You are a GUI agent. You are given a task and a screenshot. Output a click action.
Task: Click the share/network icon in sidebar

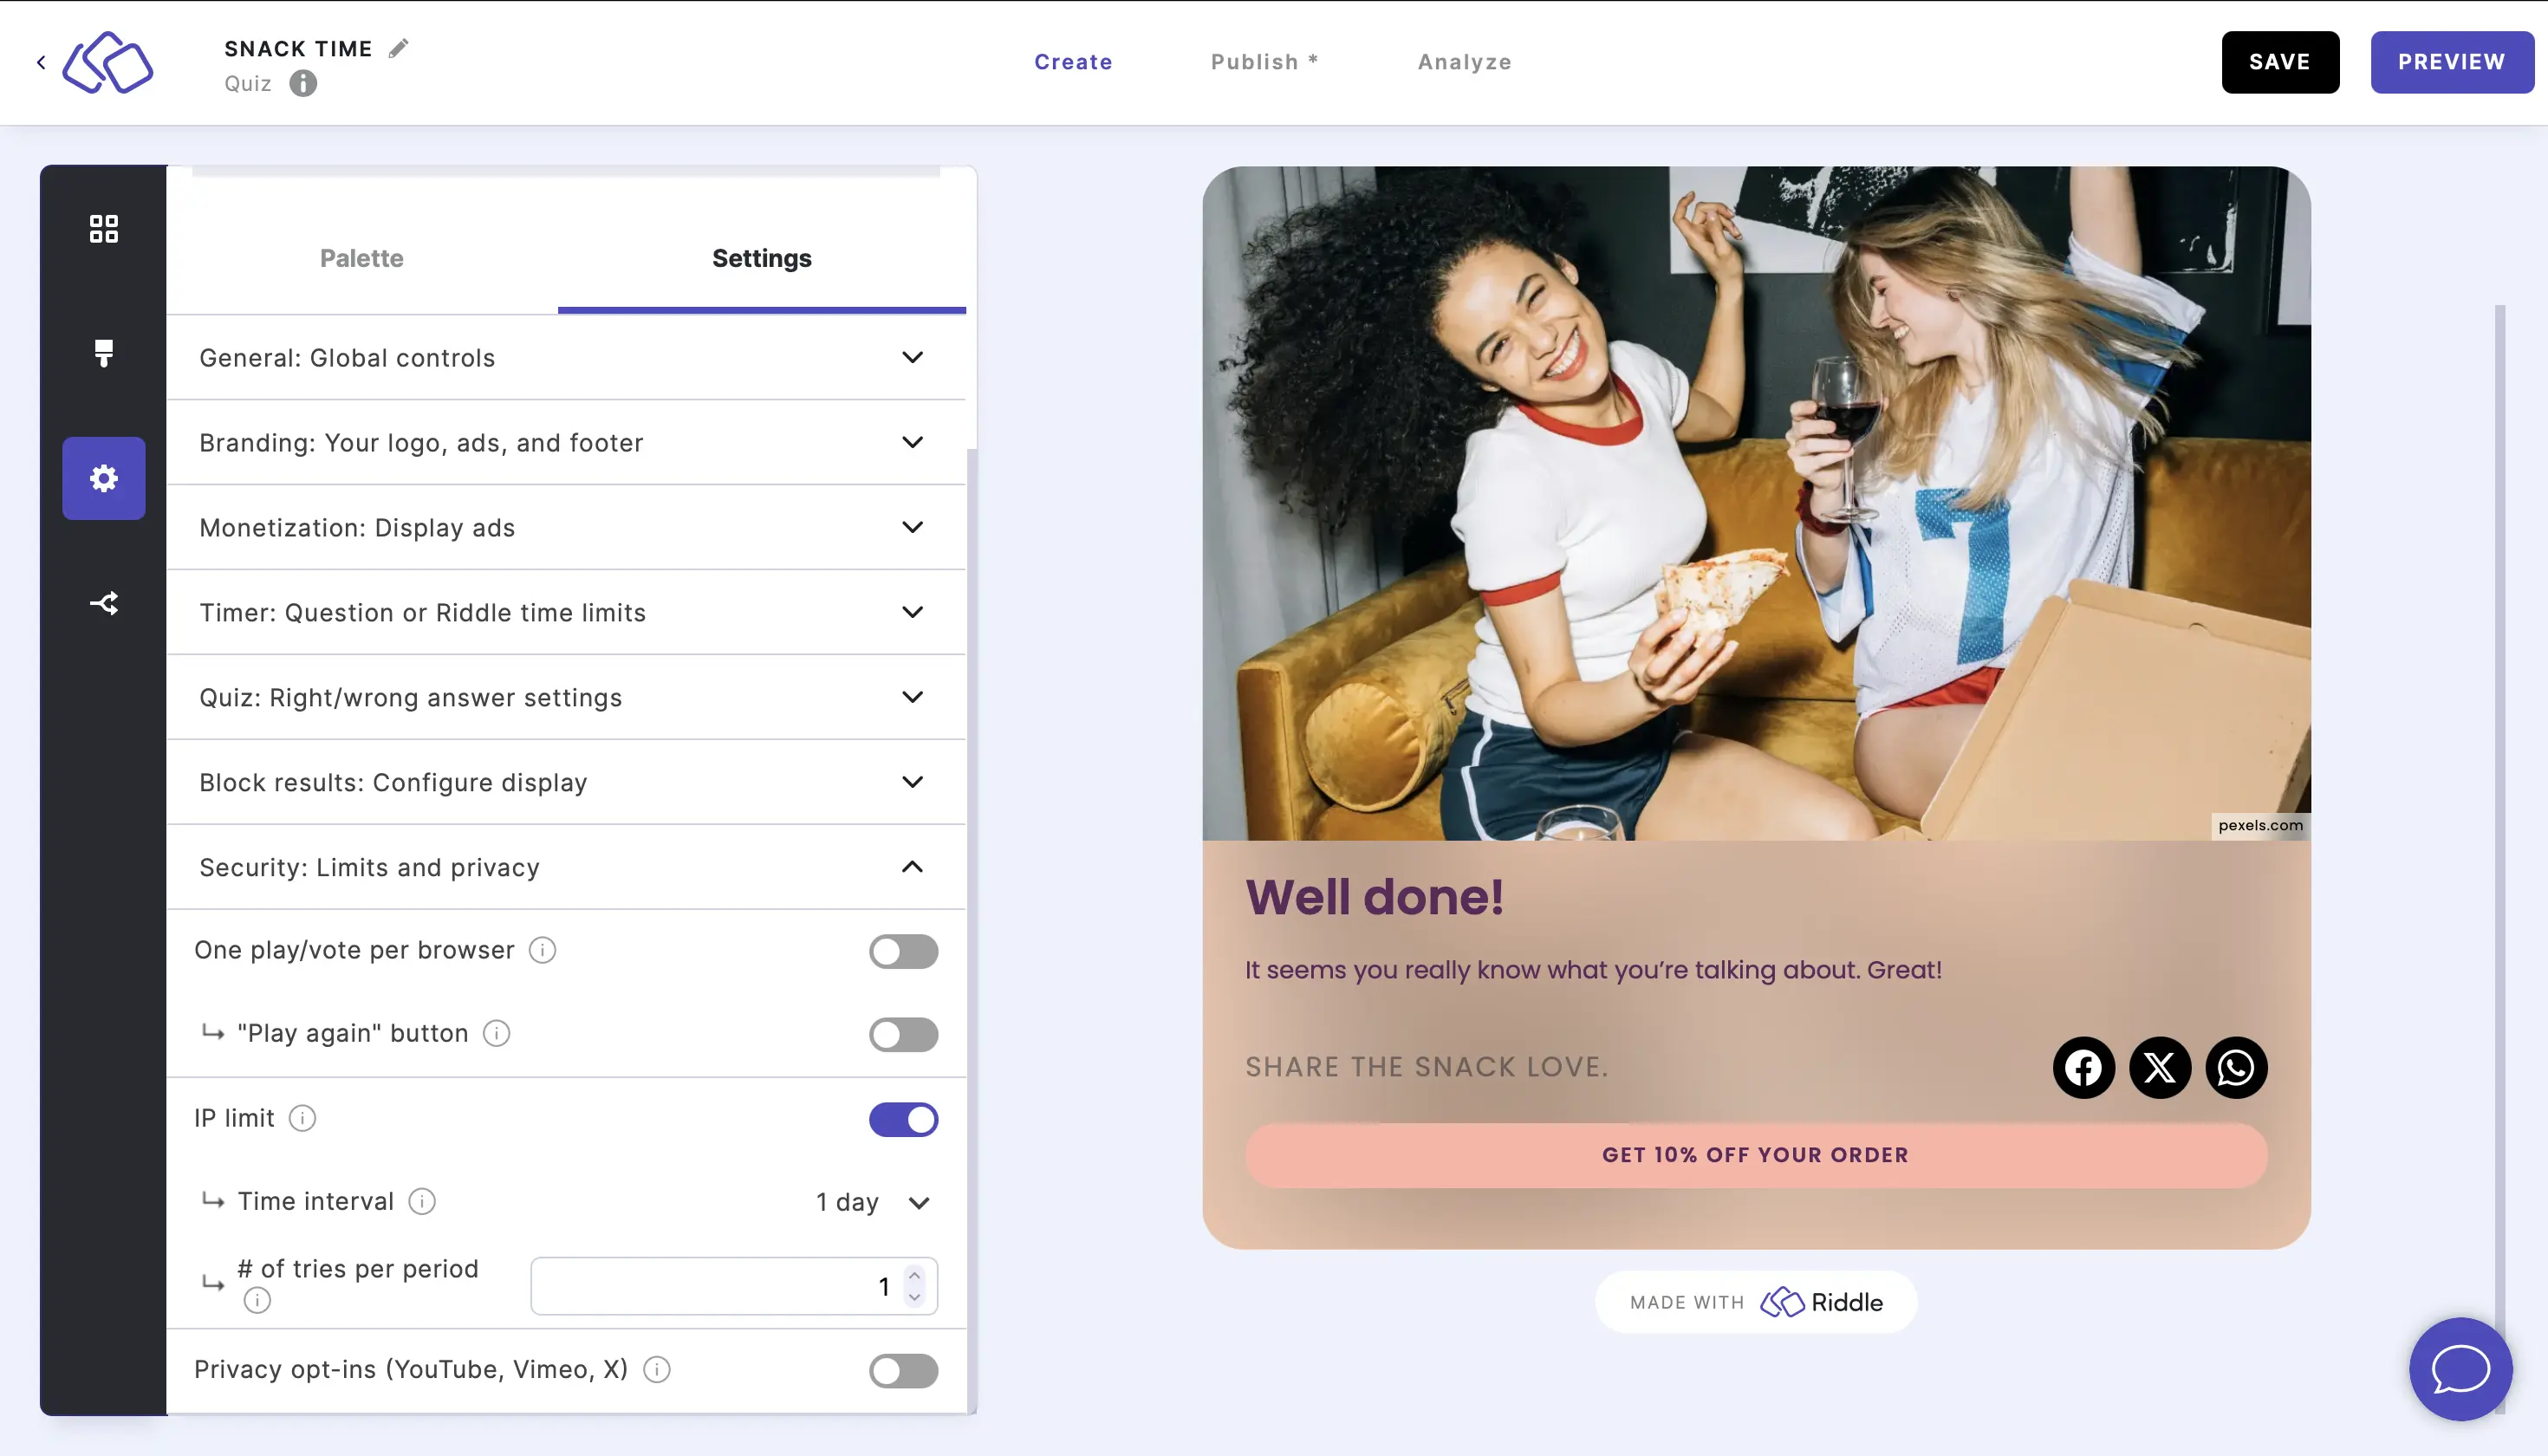tap(103, 604)
